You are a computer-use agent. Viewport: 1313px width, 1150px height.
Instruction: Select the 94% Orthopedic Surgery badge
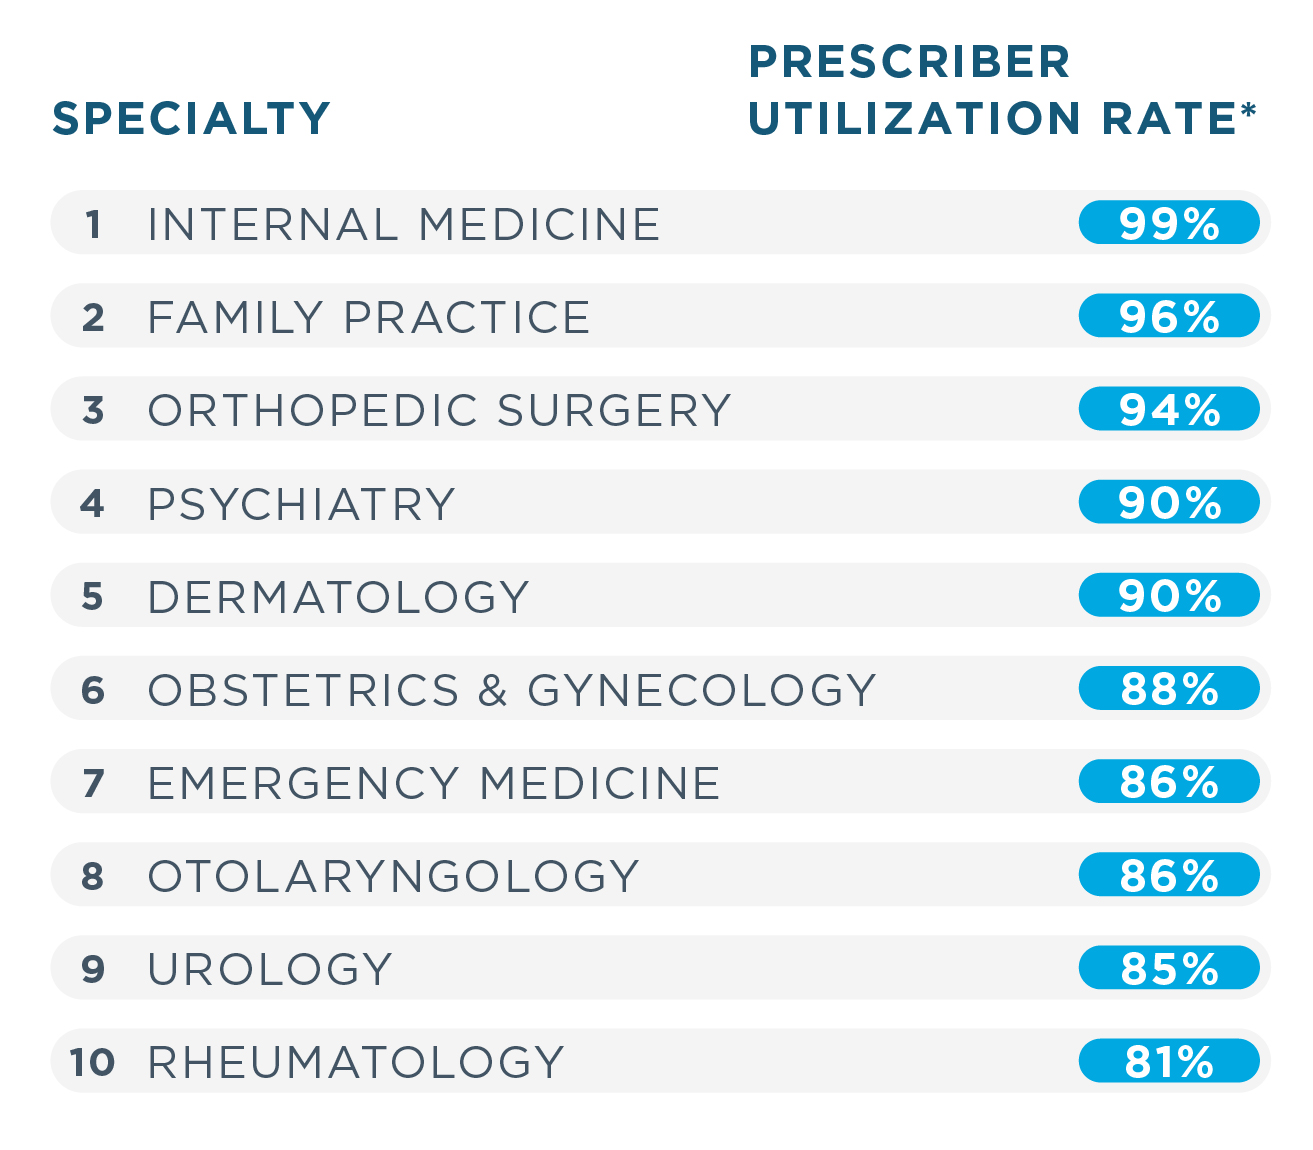tap(1168, 409)
